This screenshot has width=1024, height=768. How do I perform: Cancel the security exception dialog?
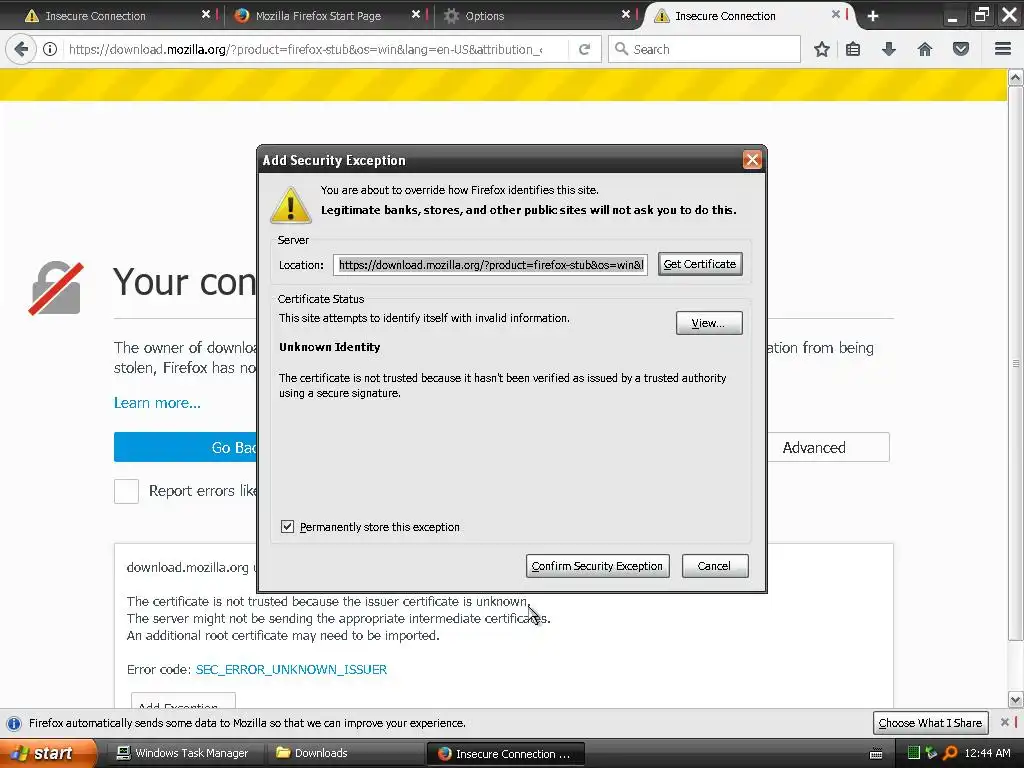715,566
